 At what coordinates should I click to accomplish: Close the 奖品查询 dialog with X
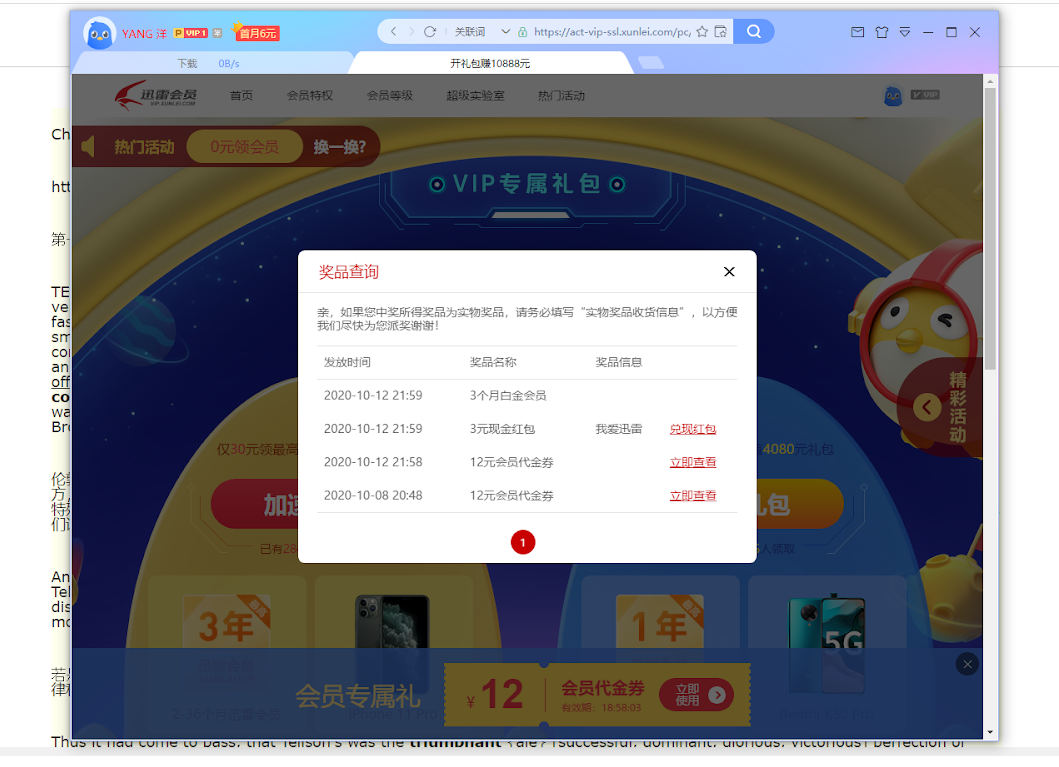point(729,271)
